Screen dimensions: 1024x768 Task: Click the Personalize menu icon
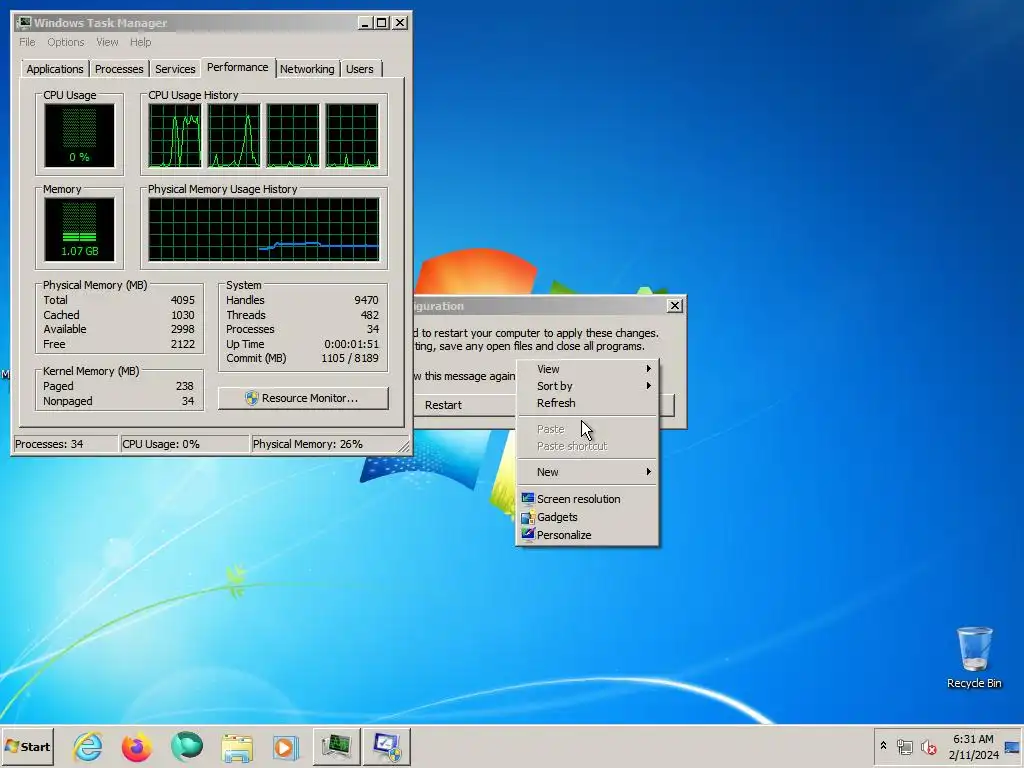[x=528, y=534]
